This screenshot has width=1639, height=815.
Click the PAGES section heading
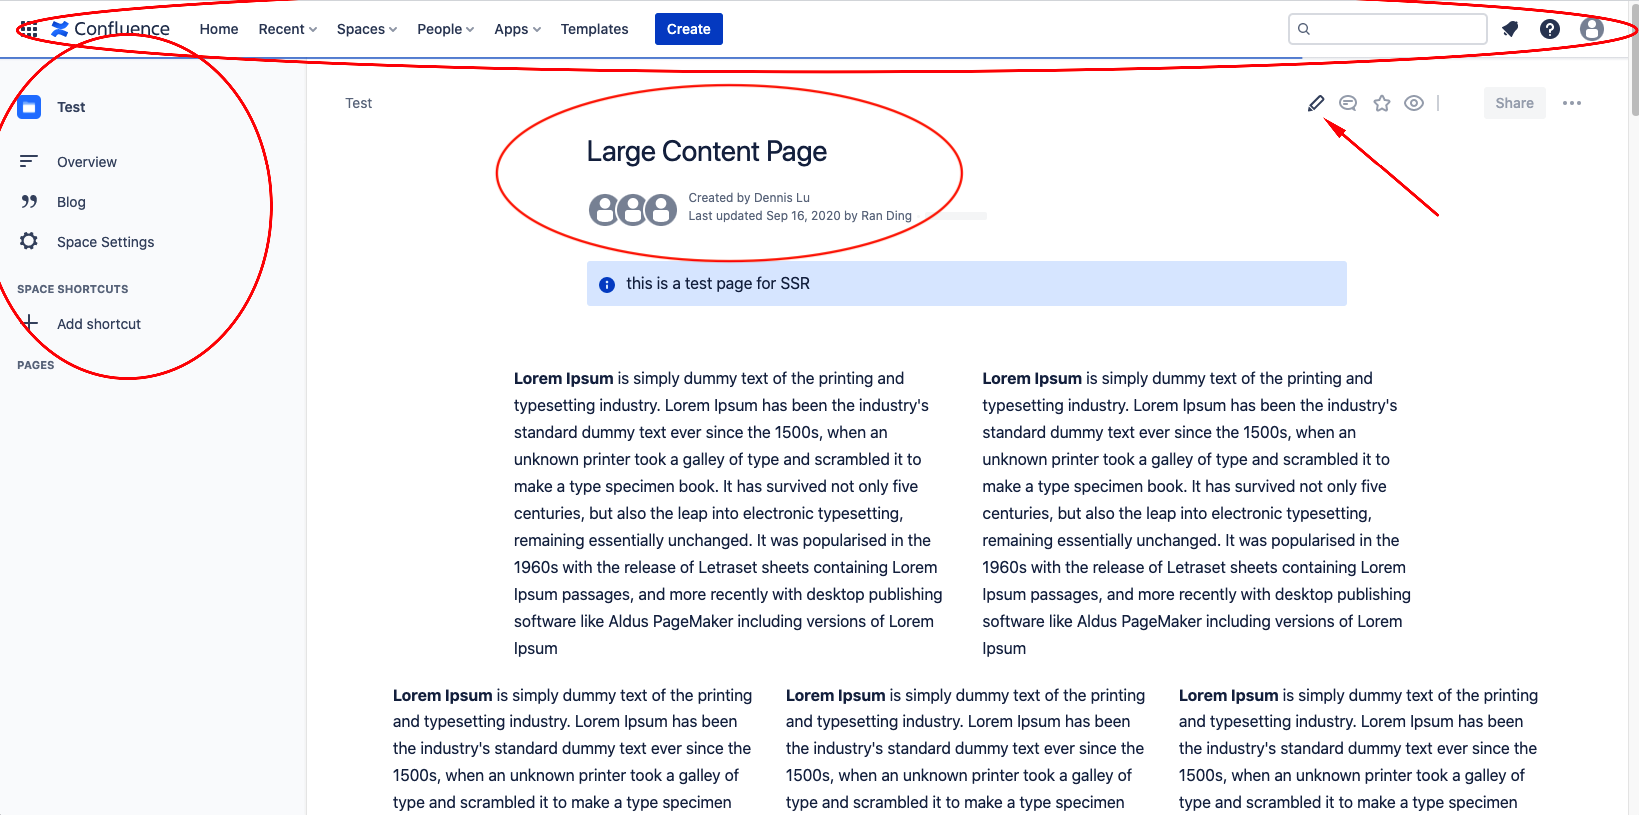pos(36,365)
